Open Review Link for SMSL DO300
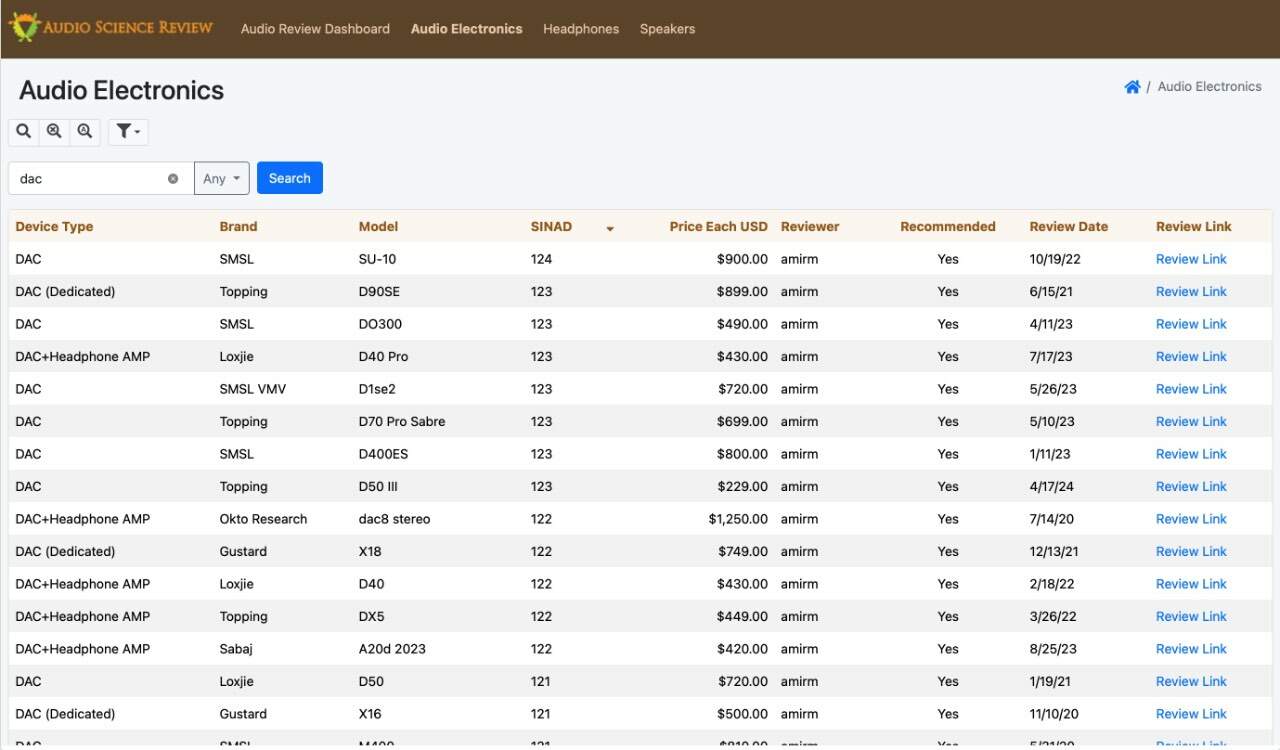The image size is (1280, 750). pos(1191,324)
